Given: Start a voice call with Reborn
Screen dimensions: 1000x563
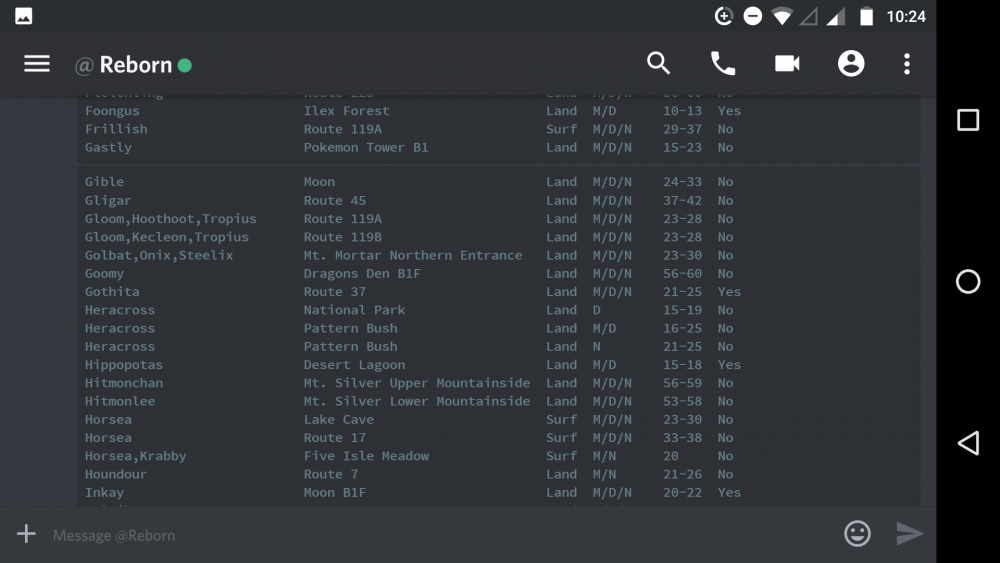Looking at the screenshot, I should [722, 64].
